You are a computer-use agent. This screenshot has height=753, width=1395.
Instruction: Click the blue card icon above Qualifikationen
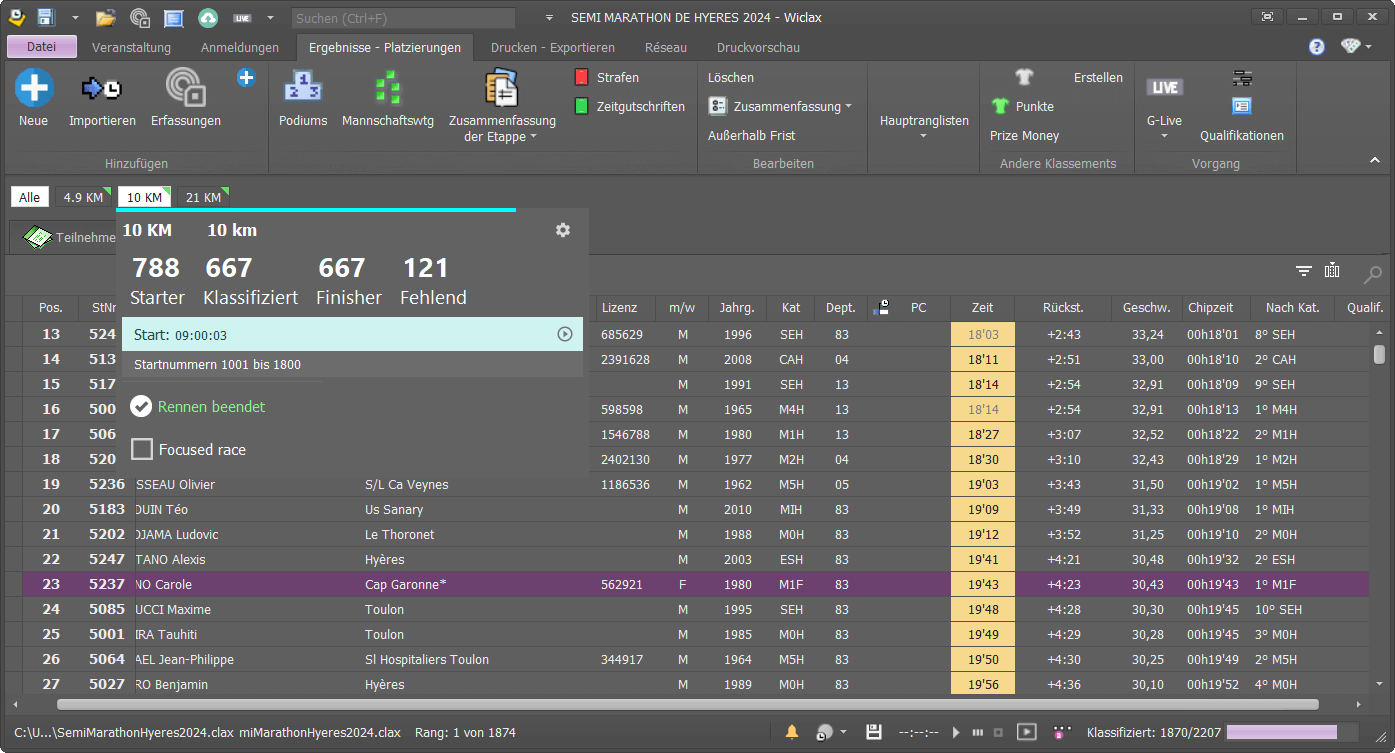coord(1242,106)
